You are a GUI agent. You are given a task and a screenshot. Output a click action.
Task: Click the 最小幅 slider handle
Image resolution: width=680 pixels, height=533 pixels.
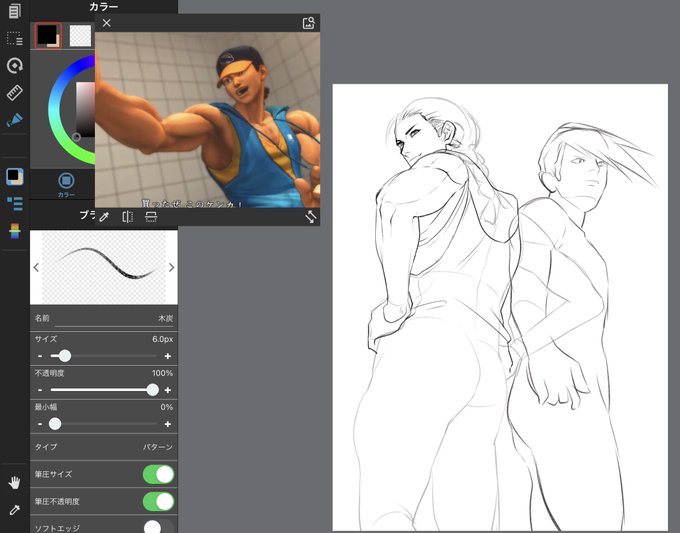point(55,424)
